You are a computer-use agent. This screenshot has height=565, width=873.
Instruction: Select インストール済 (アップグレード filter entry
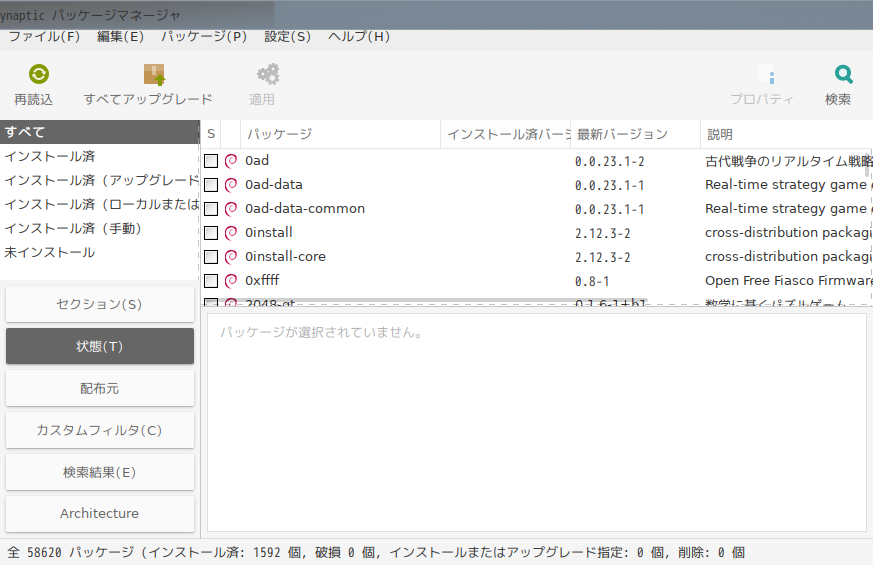coord(100,180)
